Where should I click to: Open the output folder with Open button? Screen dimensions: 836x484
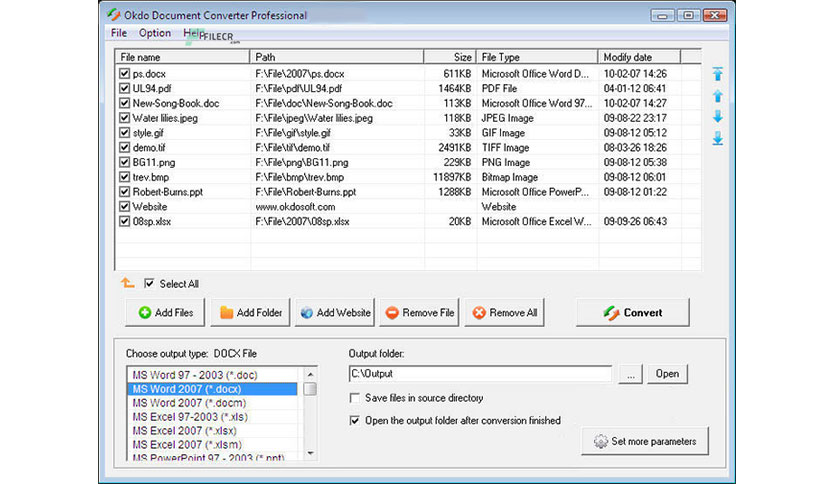(x=668, y=374)
